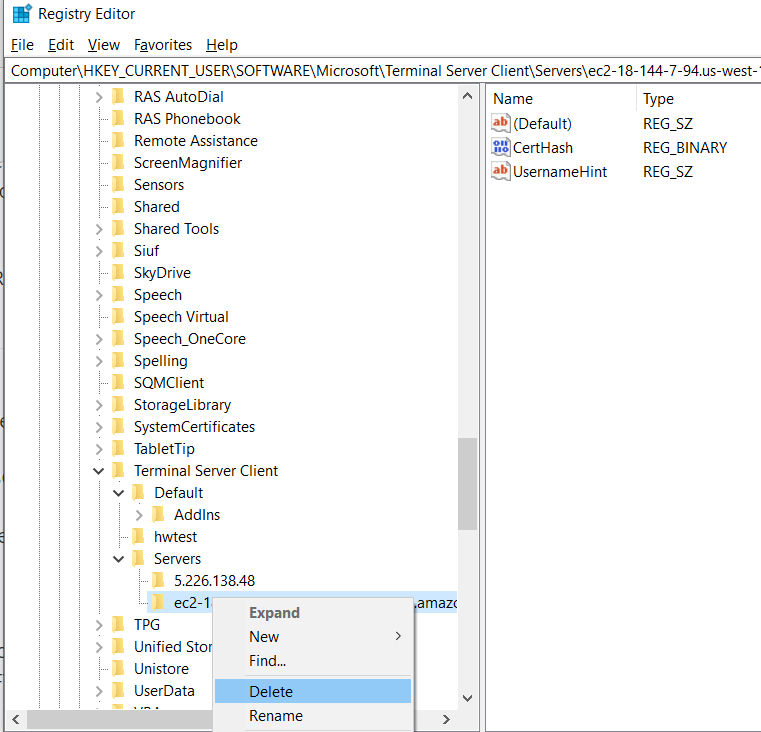
Task: Expand the AddIns key
Action: coord(139,515)
